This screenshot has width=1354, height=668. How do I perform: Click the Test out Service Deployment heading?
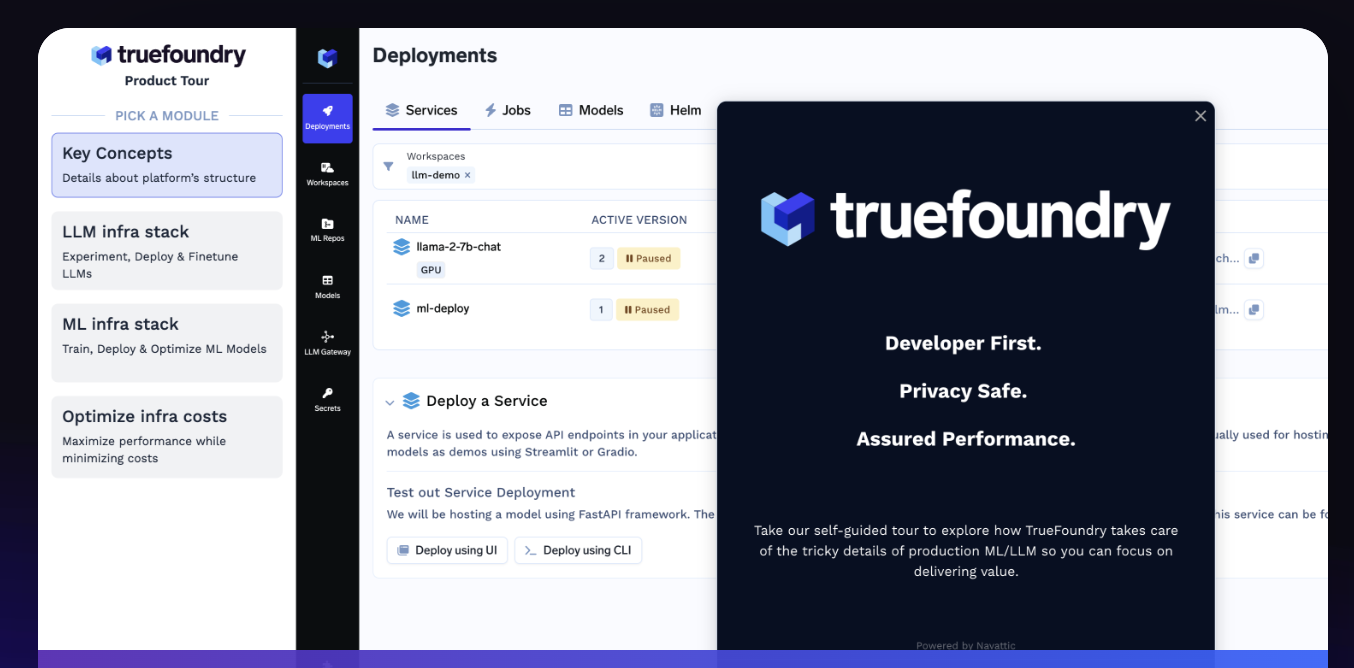point(481,492)
